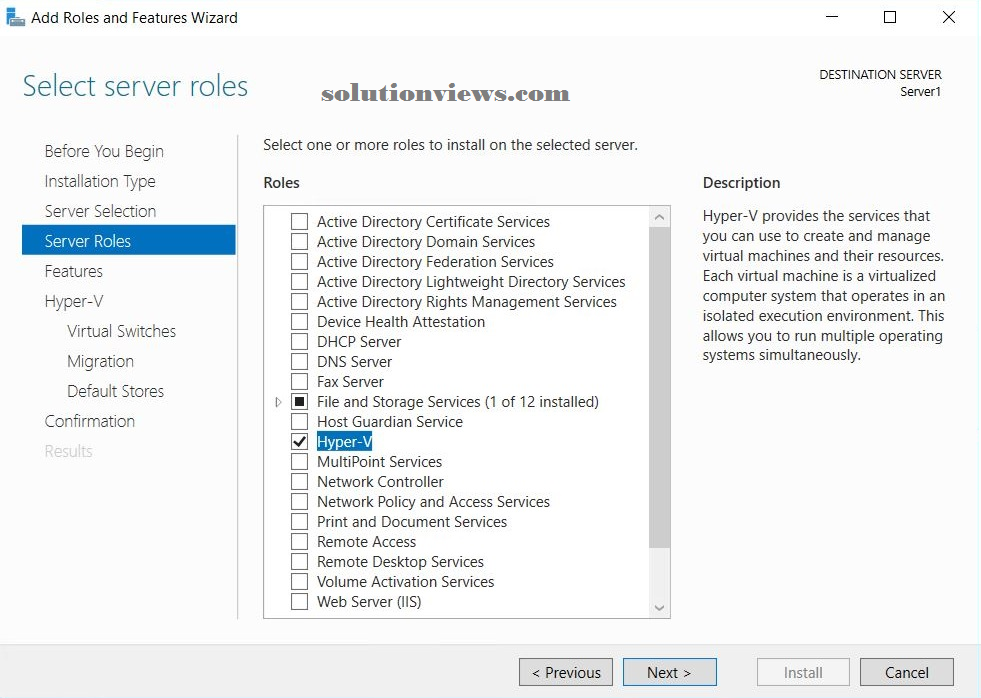This screenshot has height=698, width=981.
Task: Open Server Selection page
Action: 100,211
